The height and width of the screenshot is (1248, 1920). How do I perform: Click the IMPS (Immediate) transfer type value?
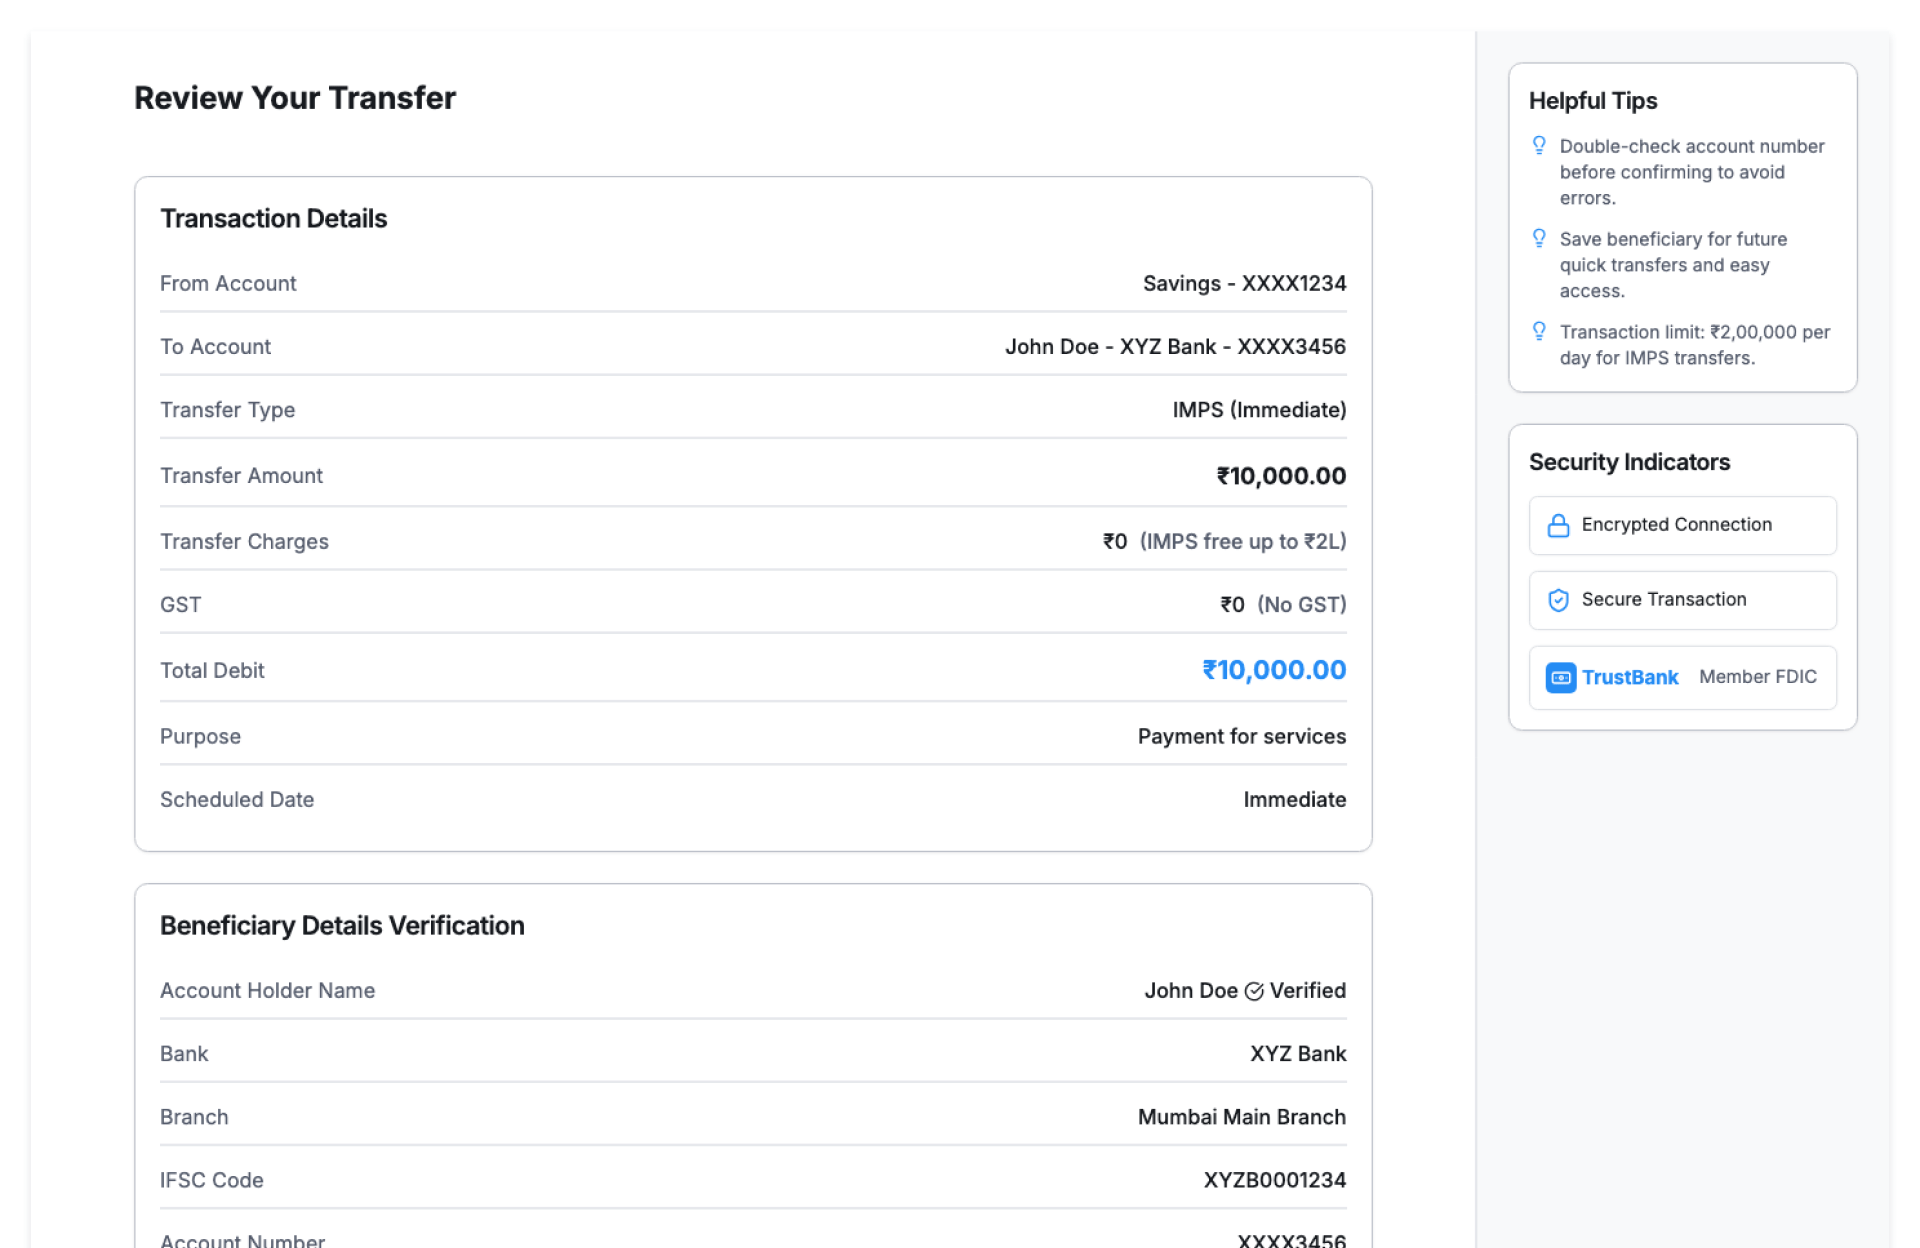coord(1258,410)
